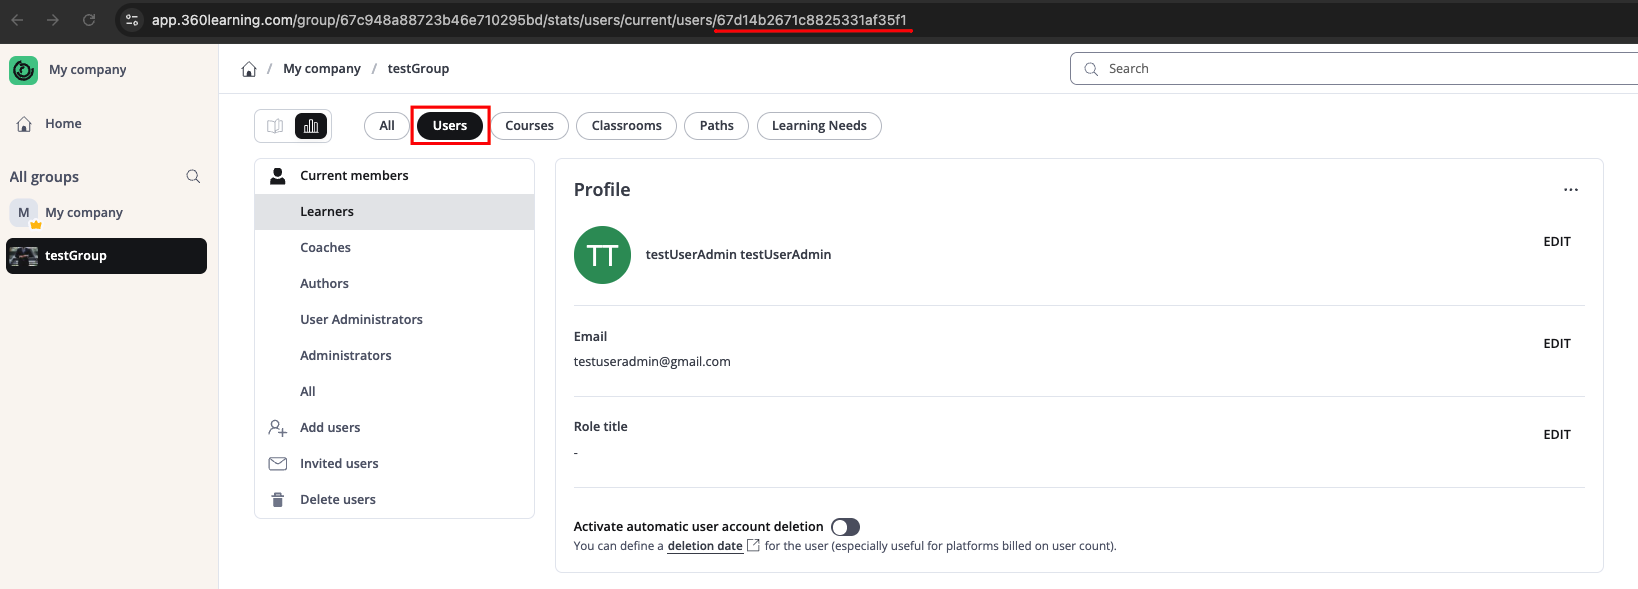Click My company breadcrumb link

click(322, 69)
